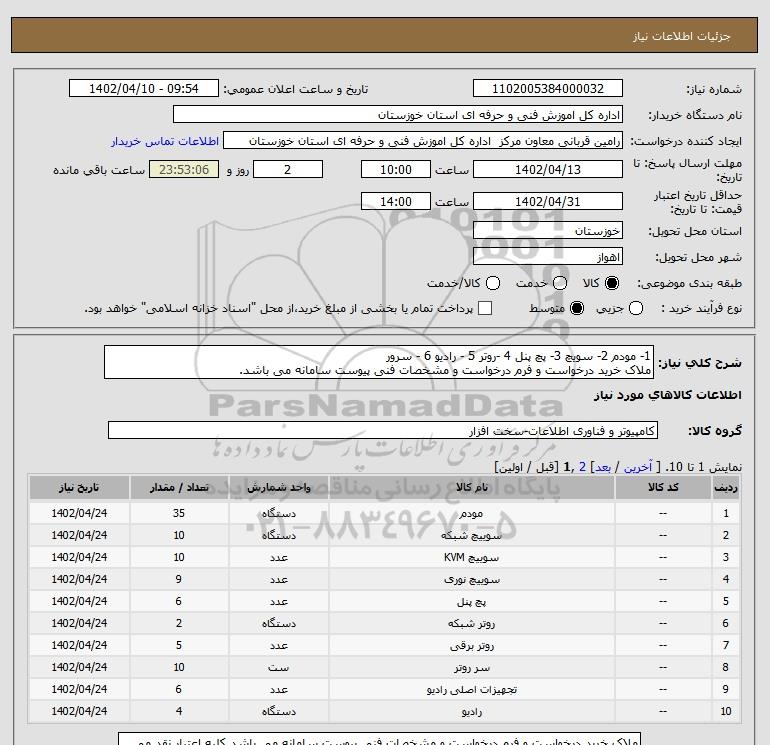
Task: Select the جزیی purchase type radio
Action: [x=636, y=308]
